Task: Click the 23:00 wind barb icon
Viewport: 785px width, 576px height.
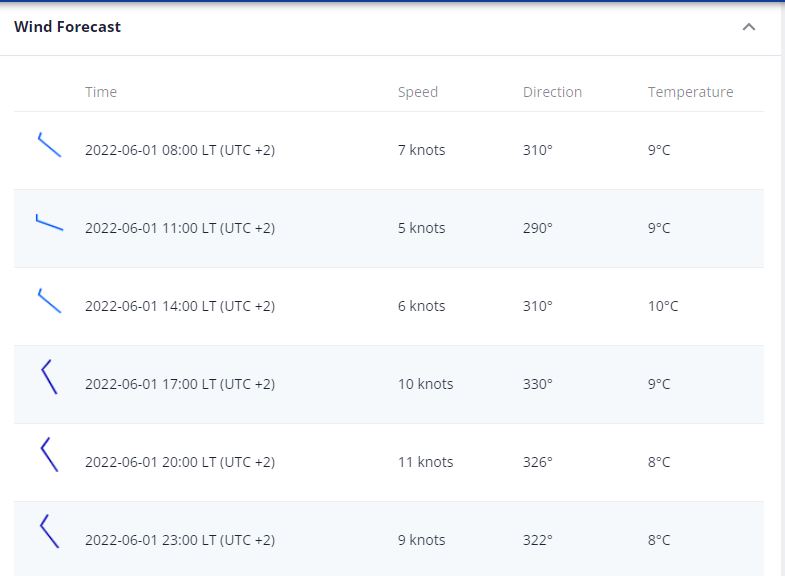Action: 49,532
